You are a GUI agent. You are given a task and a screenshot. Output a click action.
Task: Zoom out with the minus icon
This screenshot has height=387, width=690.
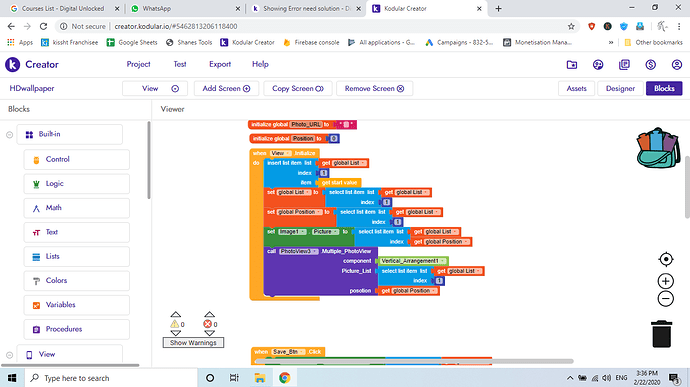tap(666, 299)
